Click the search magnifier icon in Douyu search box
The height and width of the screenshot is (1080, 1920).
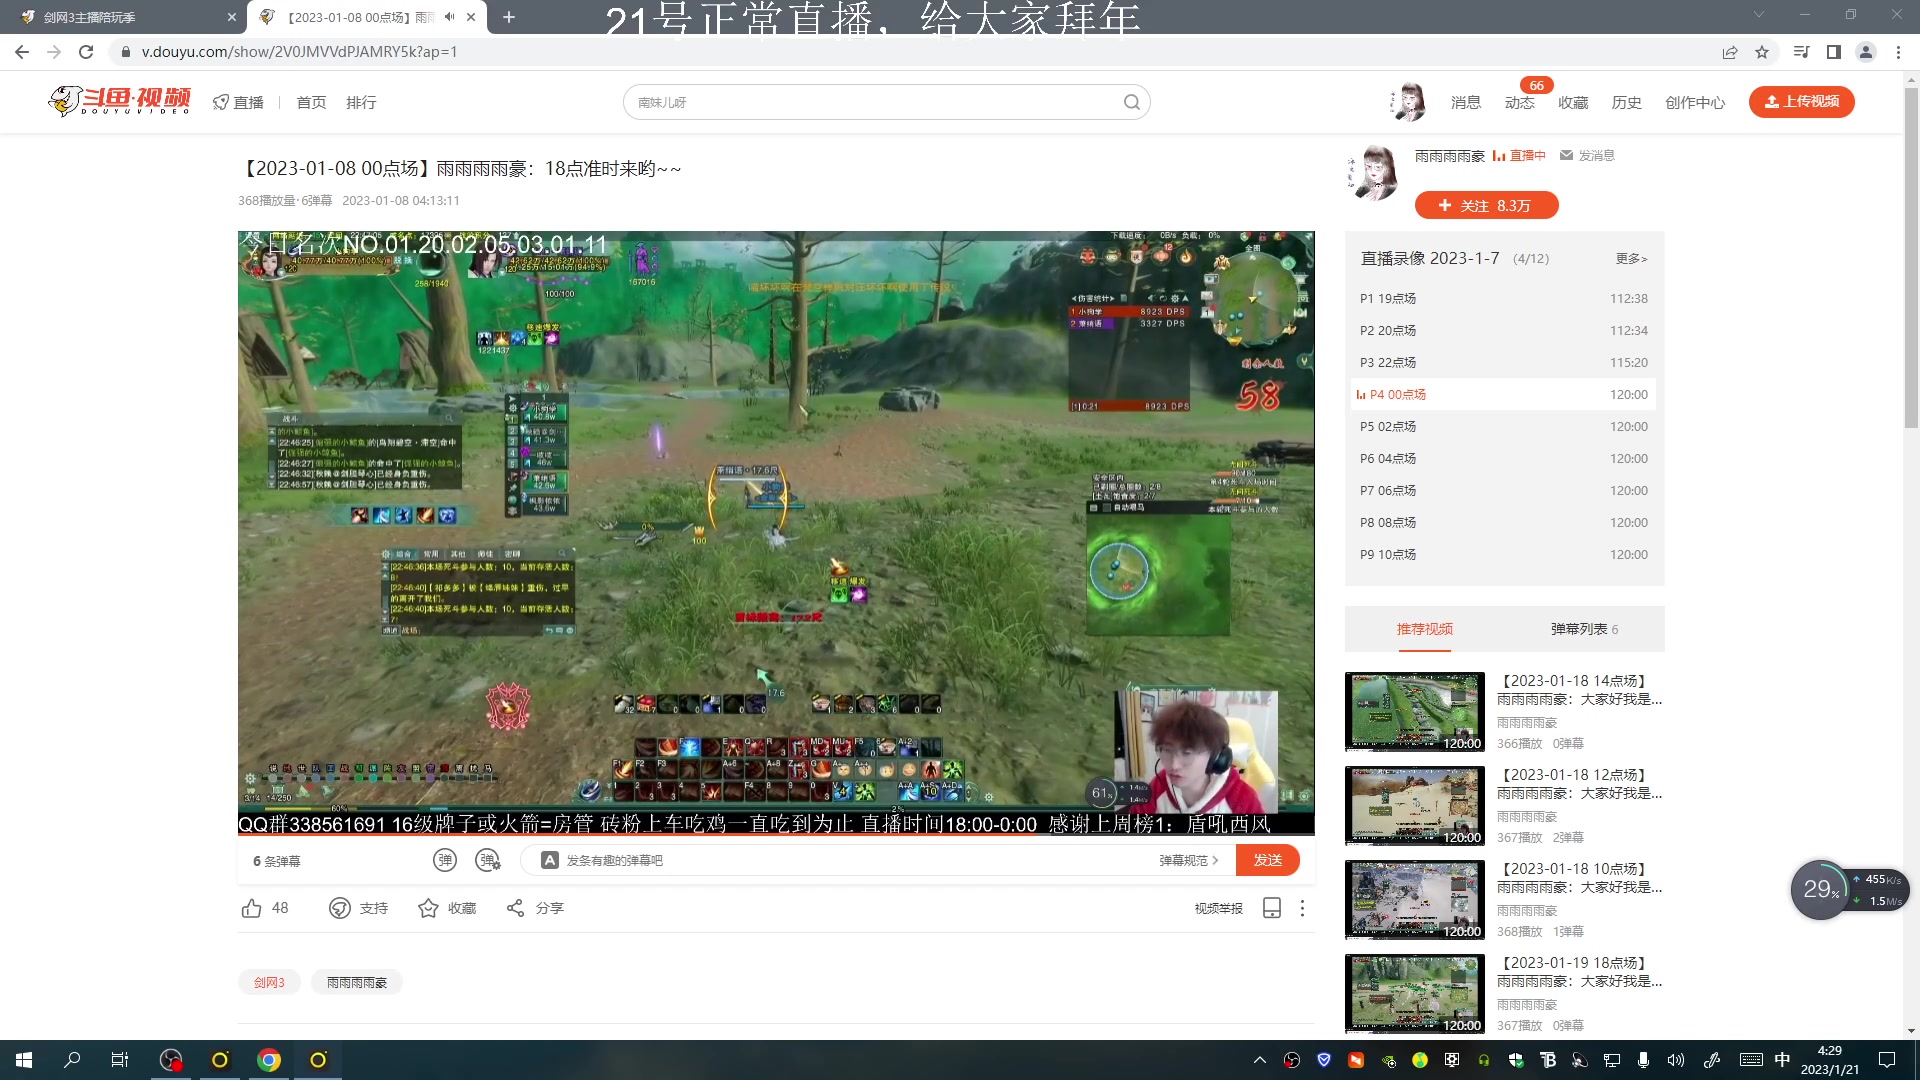[x=1131, y=102]
